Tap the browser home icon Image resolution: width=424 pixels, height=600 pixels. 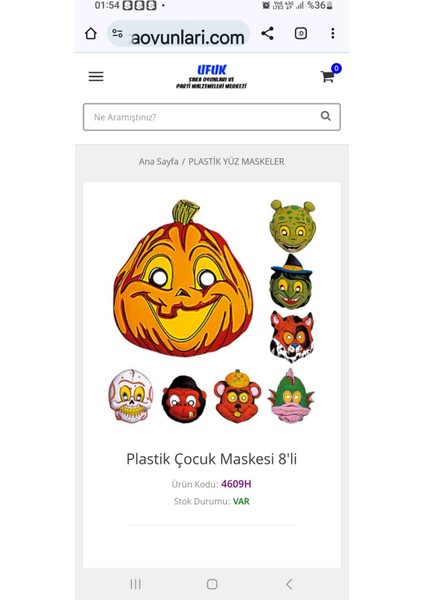click(91, 33)
